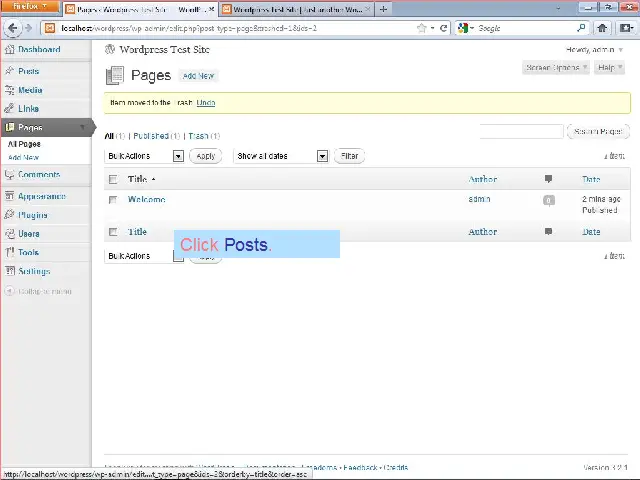640x480 pixels.
Task: Click the Add New button beside Pages heading
Action: [x=198, y=76]
